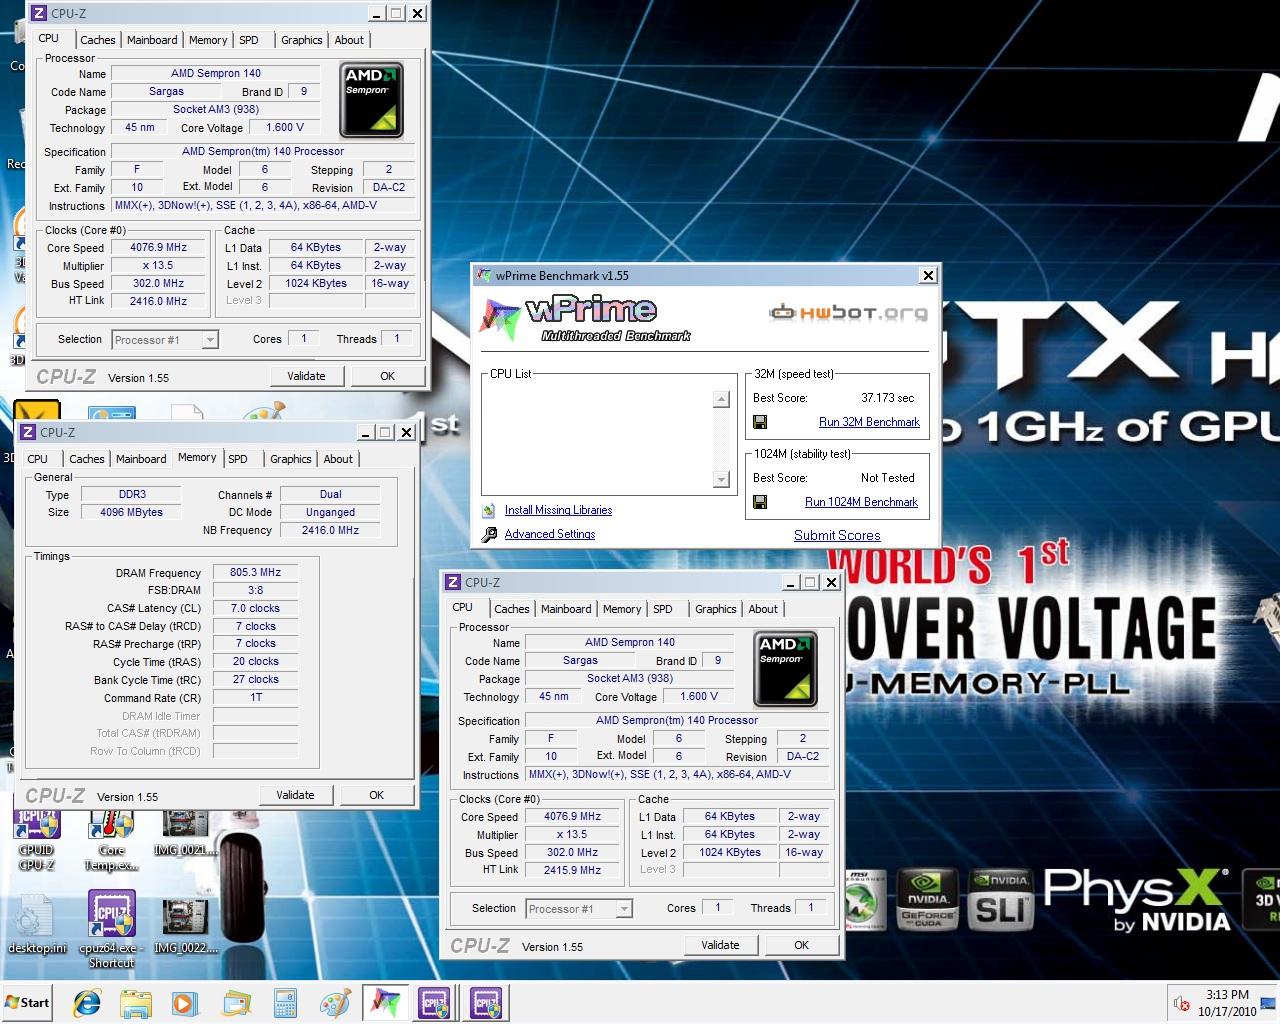Viewport: 1280px width, 1024px height.
Task: Select the desktop.ini file icon
Action: tap(37, 925)
